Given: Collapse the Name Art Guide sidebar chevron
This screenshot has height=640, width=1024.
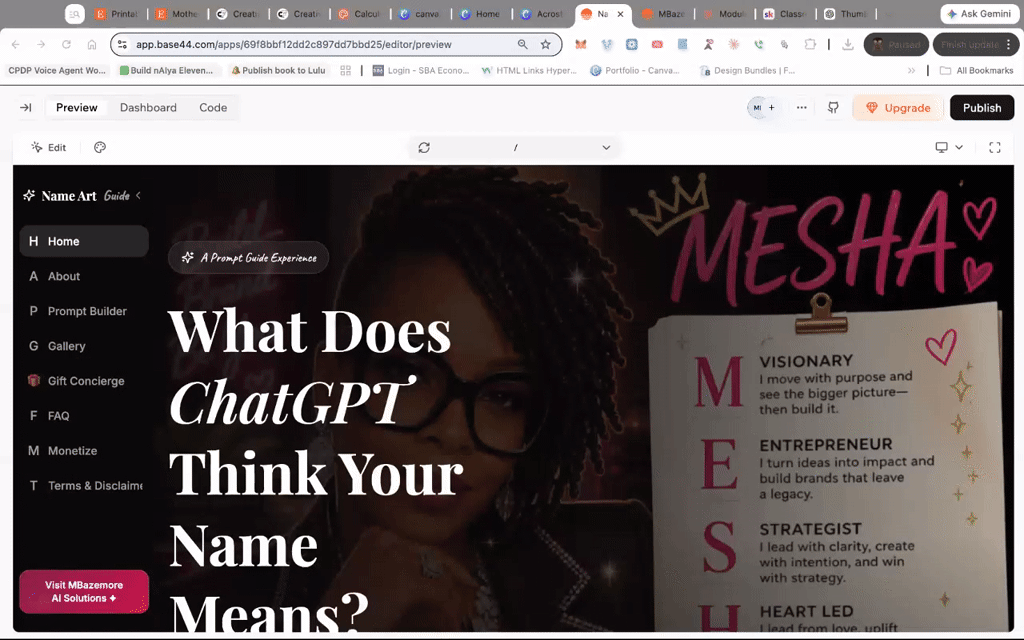Looking at the screenshot, I should (138, 195).
